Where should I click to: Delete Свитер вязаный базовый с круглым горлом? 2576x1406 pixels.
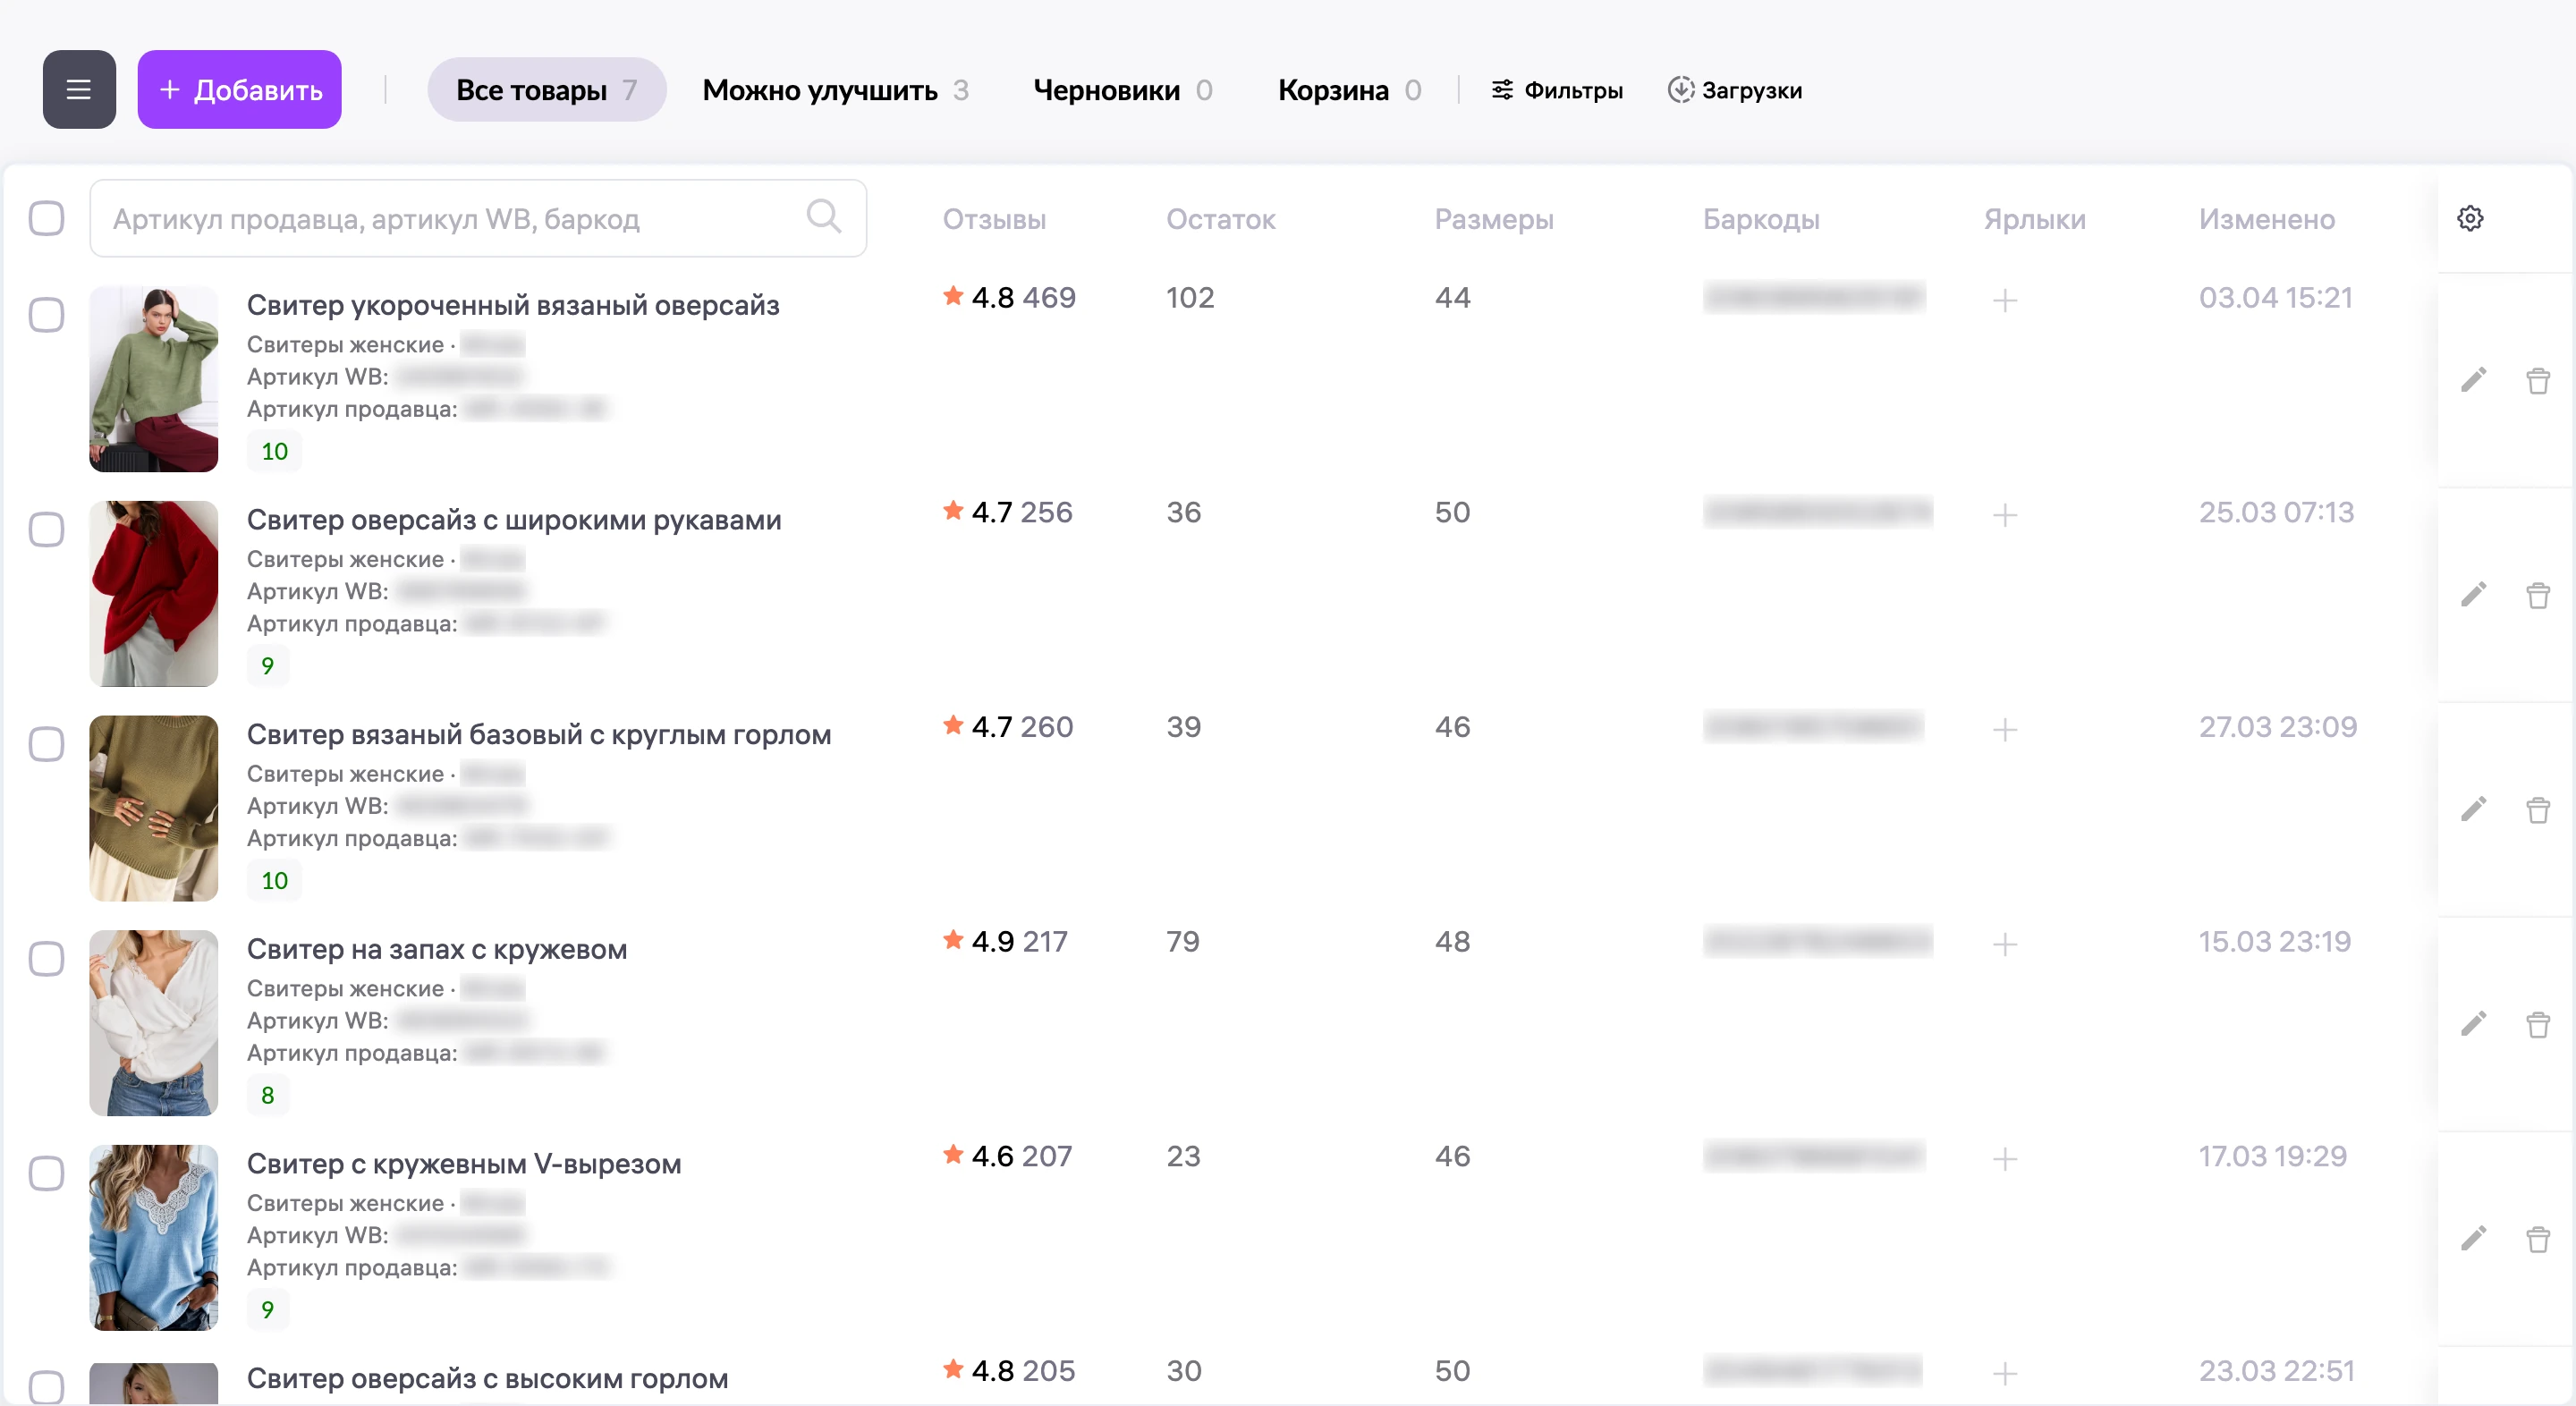coord(2538,809)
